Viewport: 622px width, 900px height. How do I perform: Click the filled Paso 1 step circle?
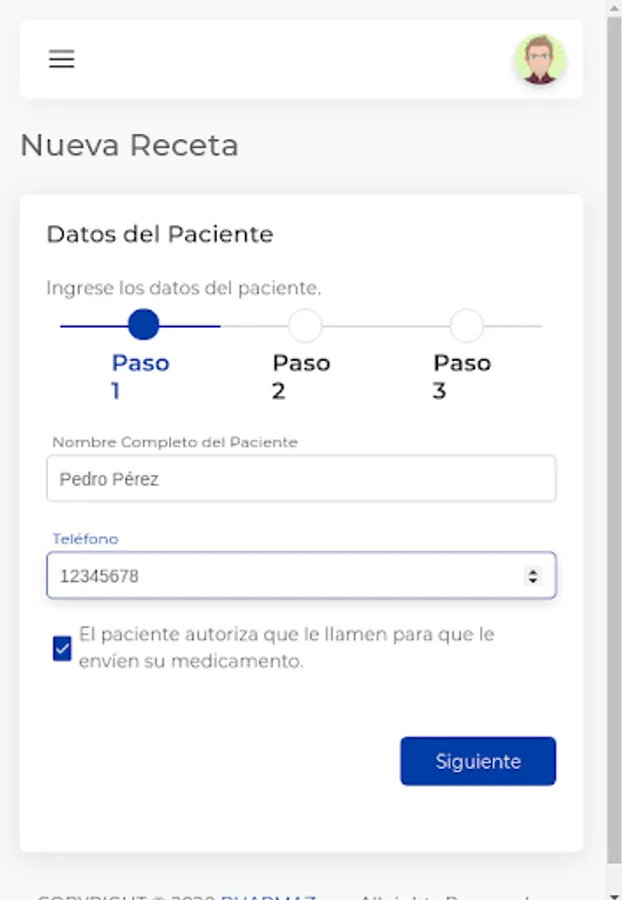pyautogui.click(x=144, y=325)
